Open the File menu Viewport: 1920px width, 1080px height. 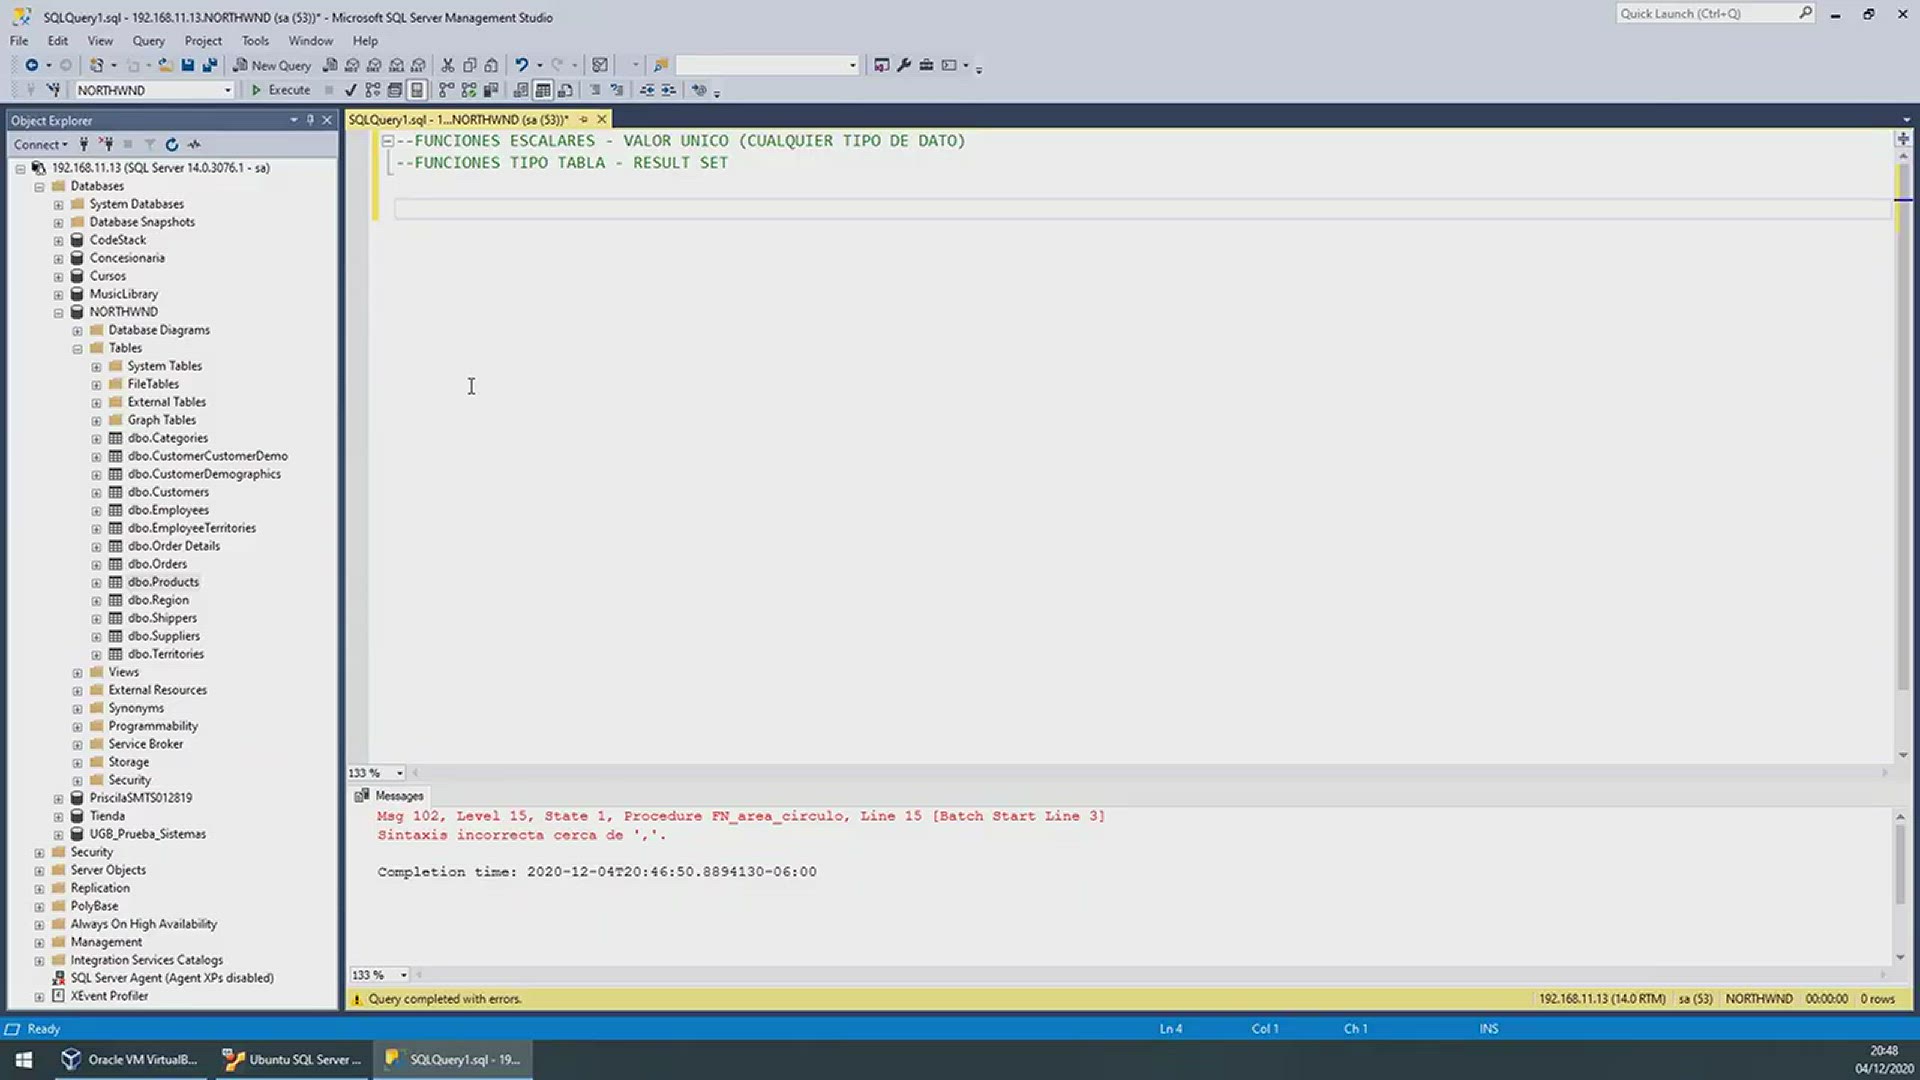[x=19, y=41]
